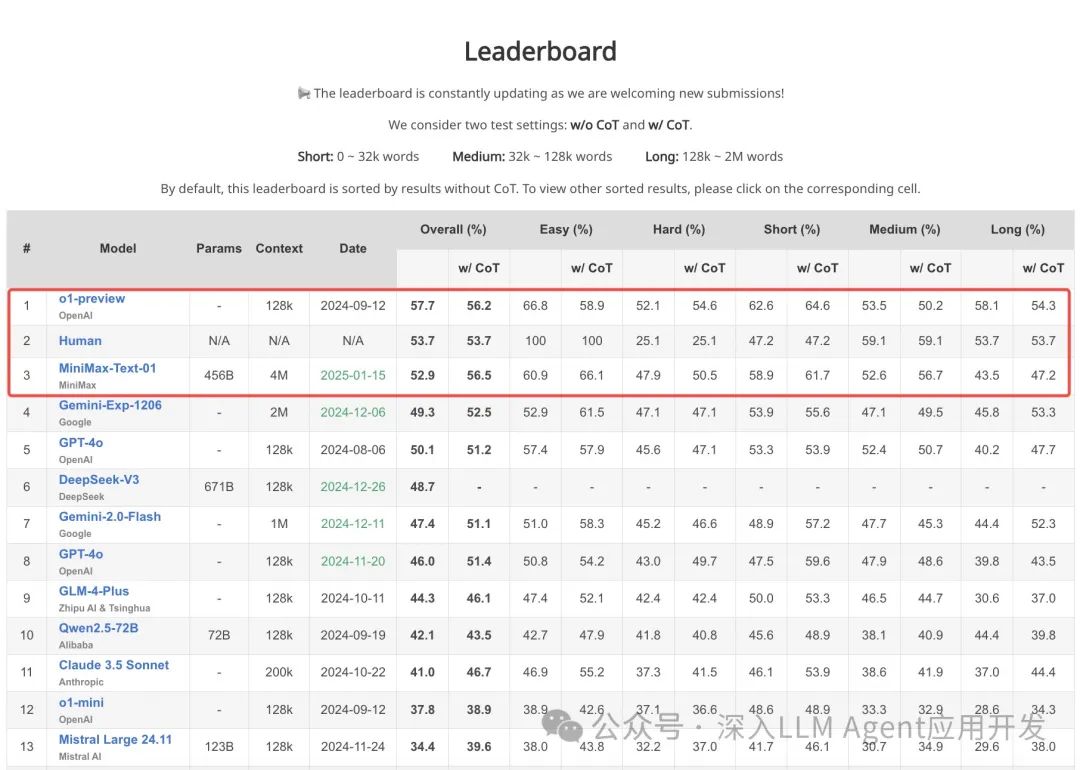Sort by the Easy (%) column header

tap(566, 229)
